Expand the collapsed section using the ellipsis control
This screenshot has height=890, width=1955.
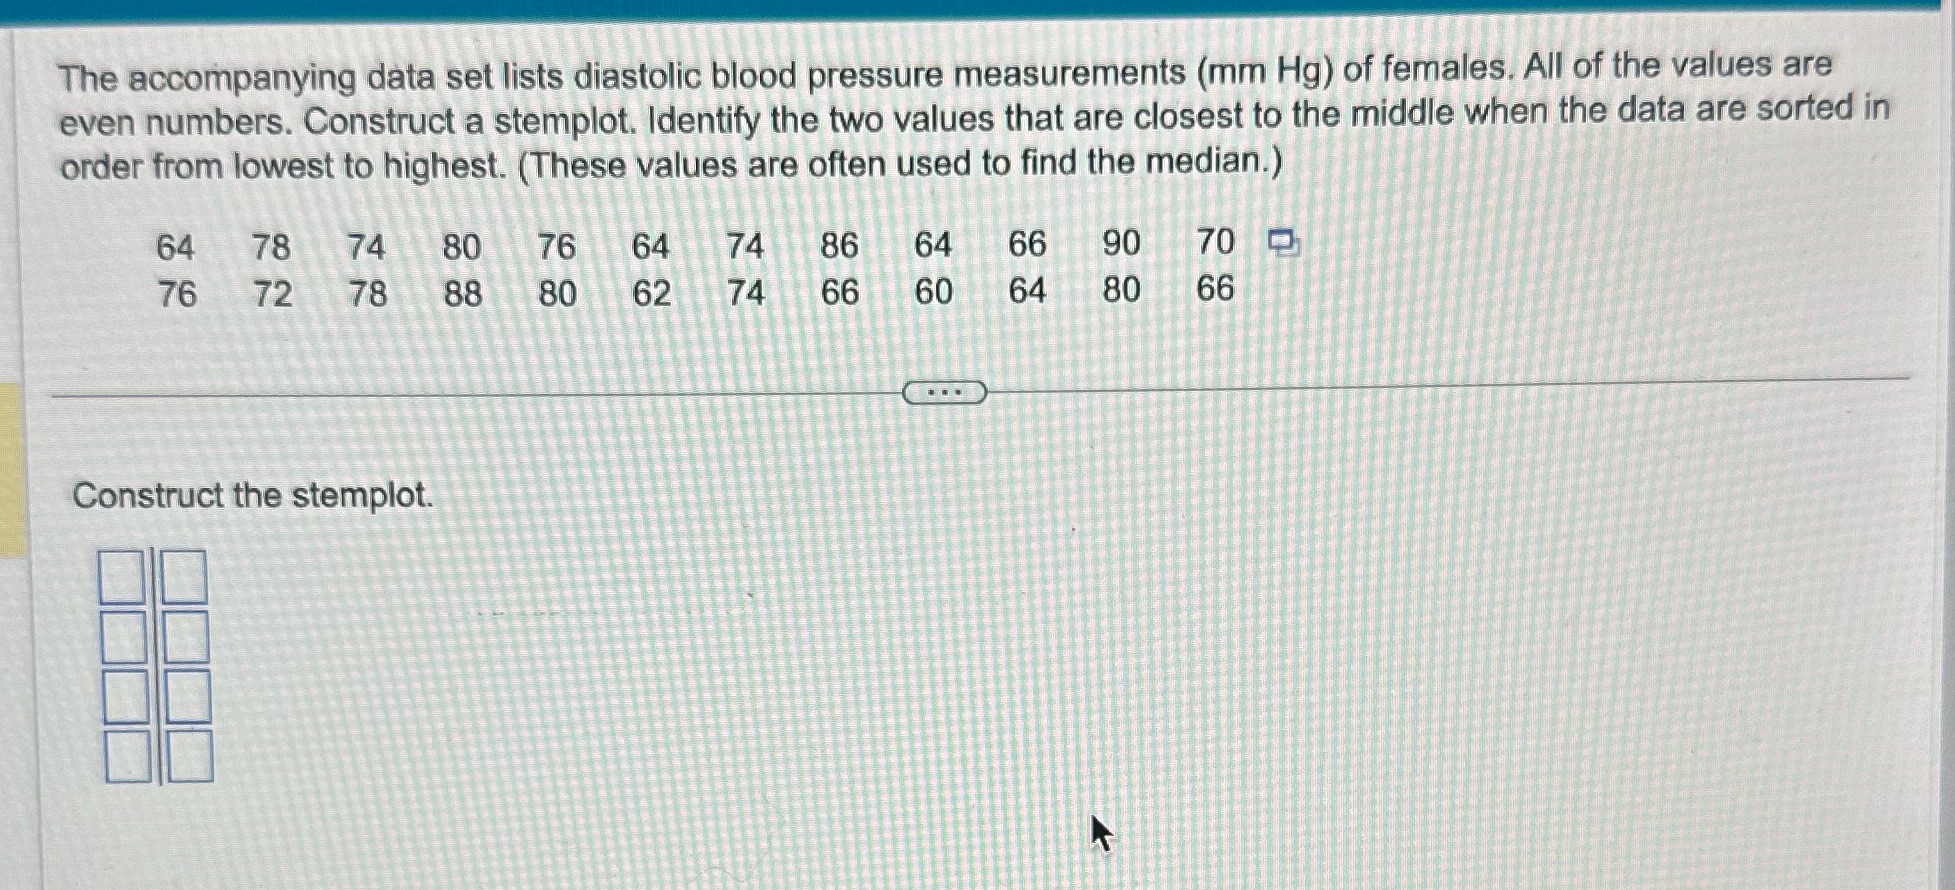coord(945,392)
